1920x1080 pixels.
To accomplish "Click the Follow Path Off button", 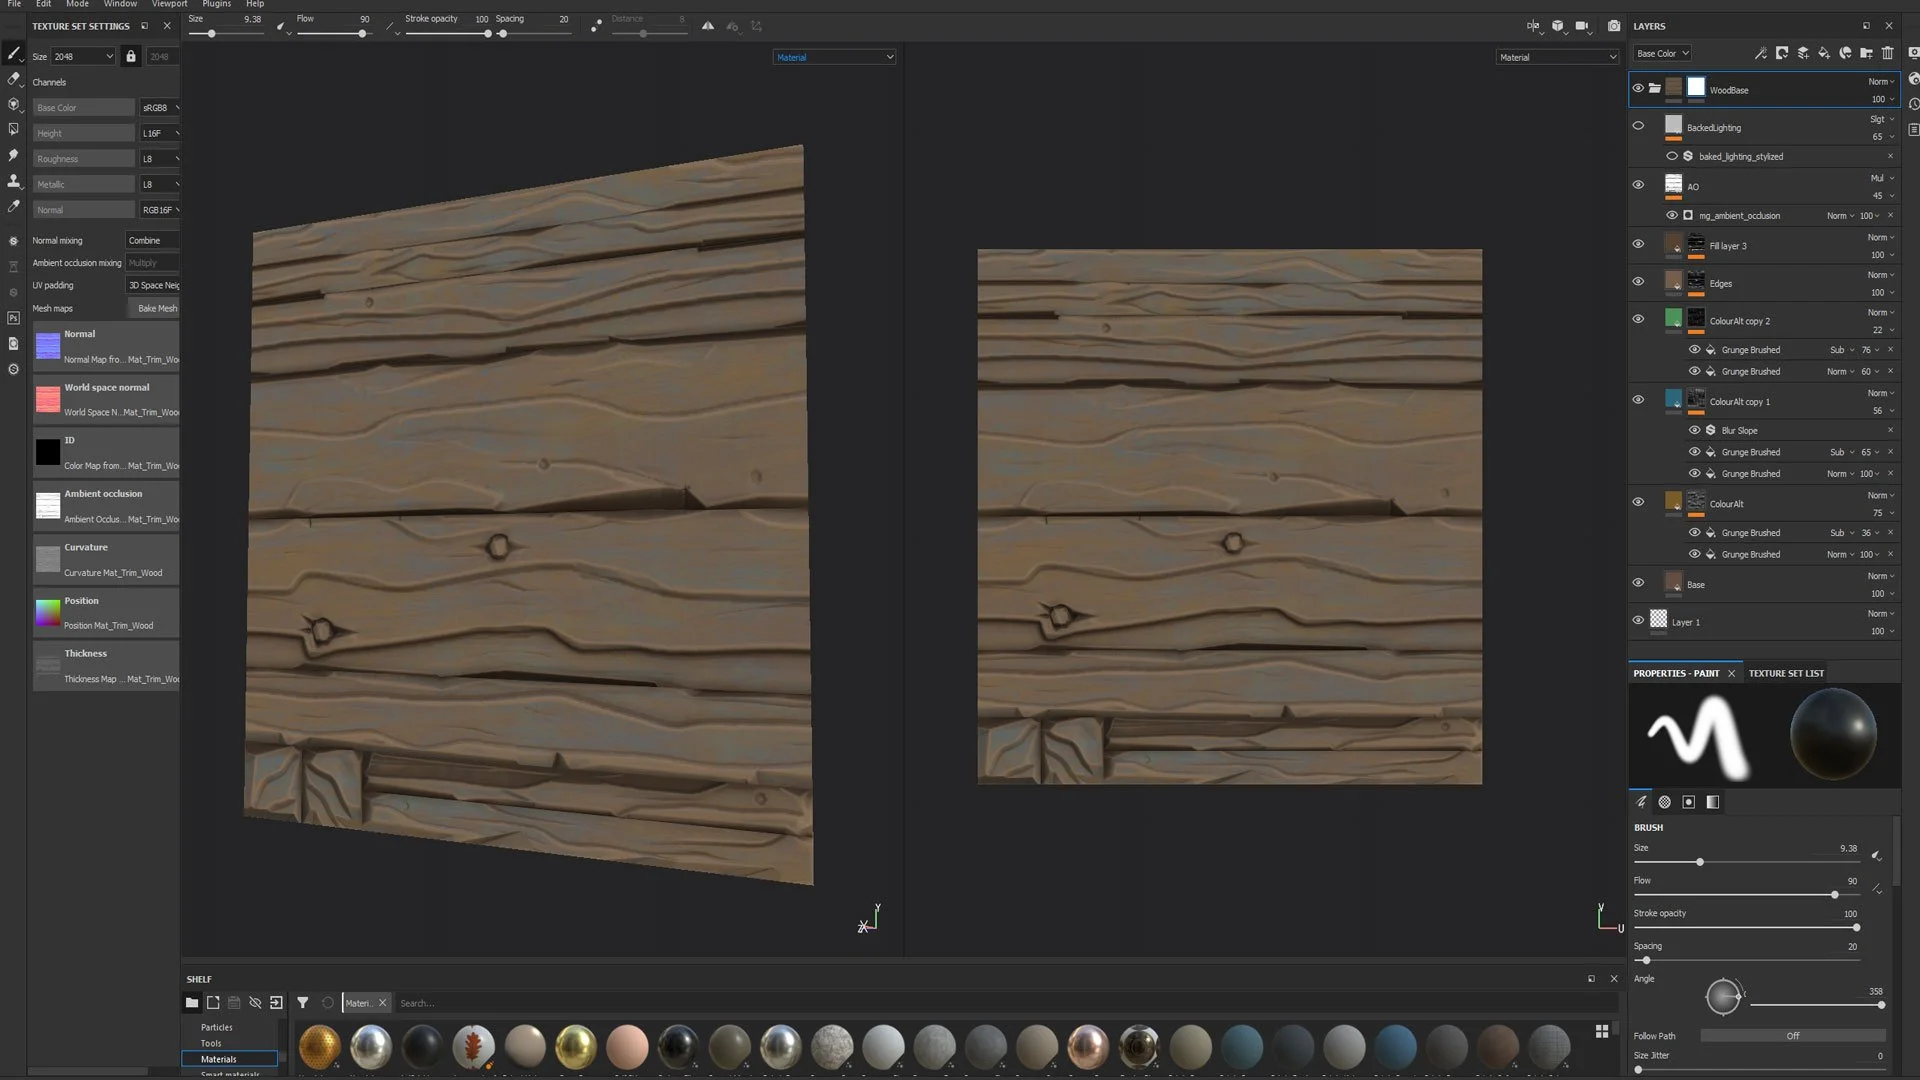I will [1792, 1036].
